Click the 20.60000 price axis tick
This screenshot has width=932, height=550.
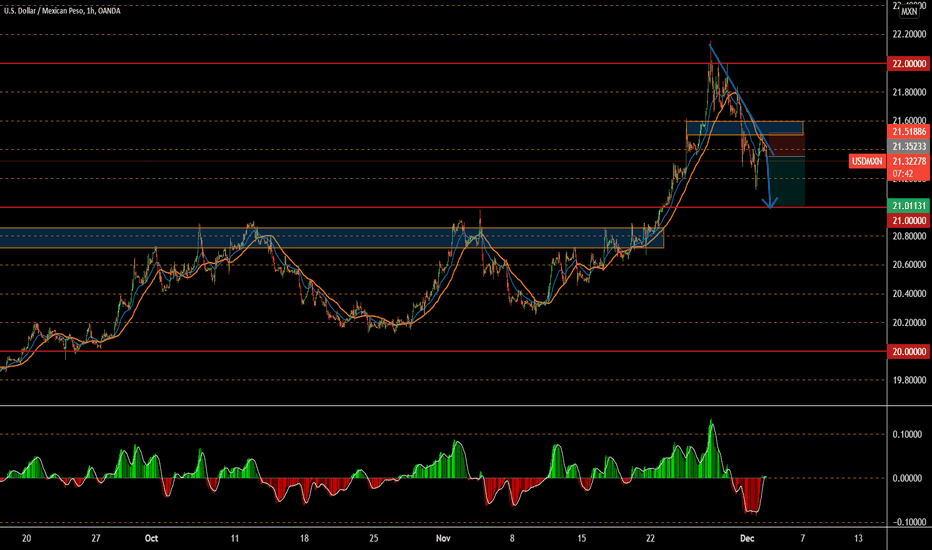tap(909, 265)
